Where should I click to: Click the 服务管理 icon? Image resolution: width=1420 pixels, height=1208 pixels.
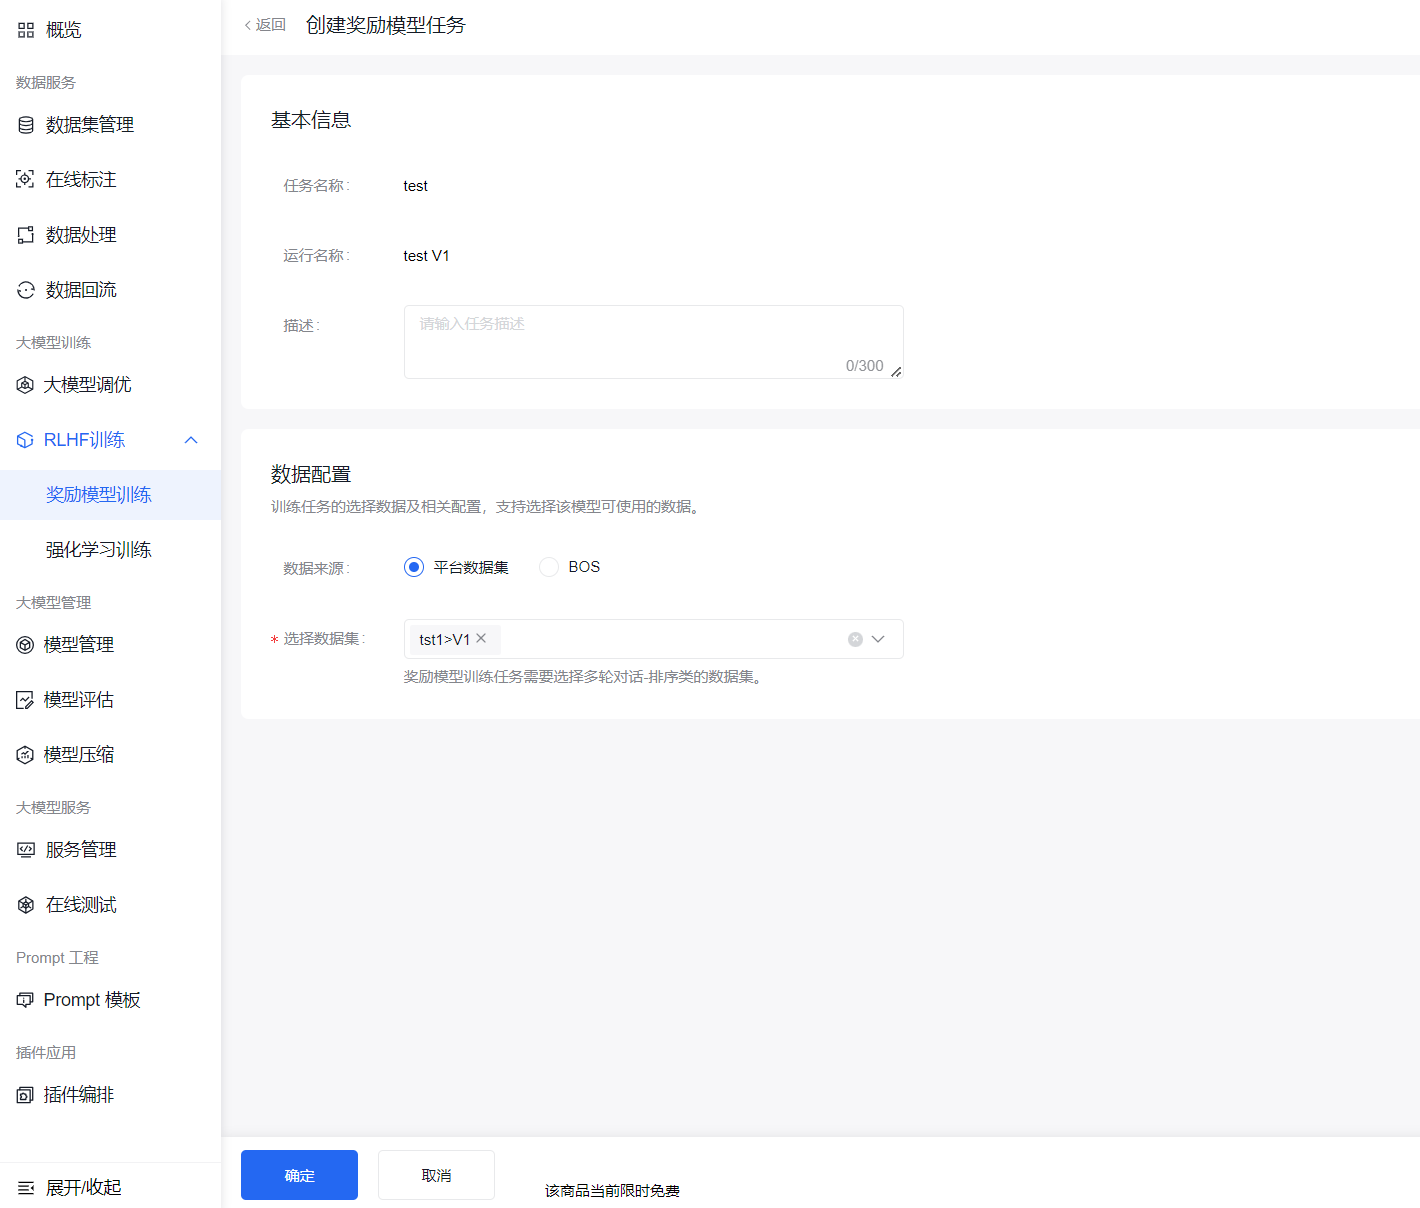click(x=26, y=850)
